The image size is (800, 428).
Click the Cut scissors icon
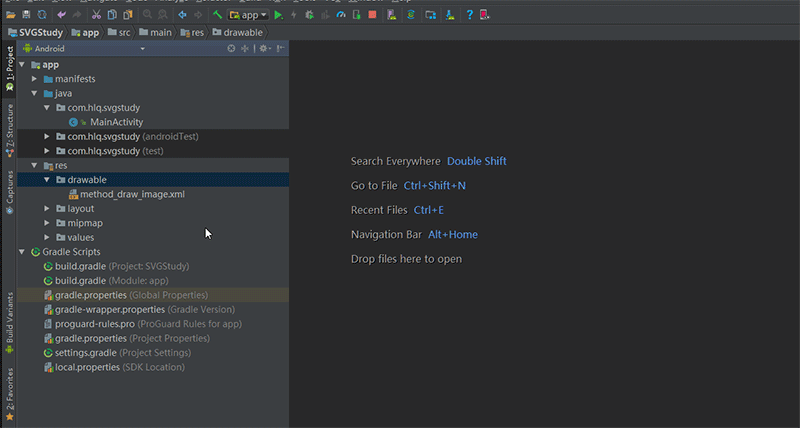95,15
